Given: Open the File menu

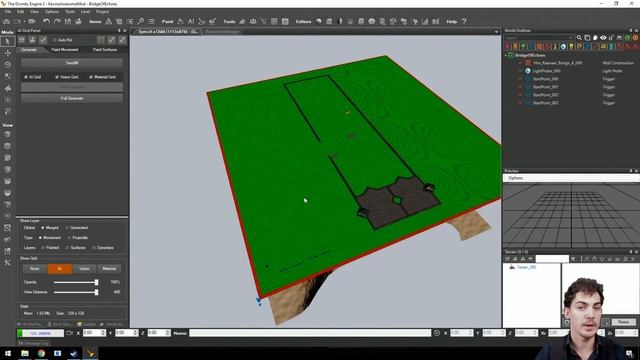Looking at the screenshot, I should pos(8,11).
